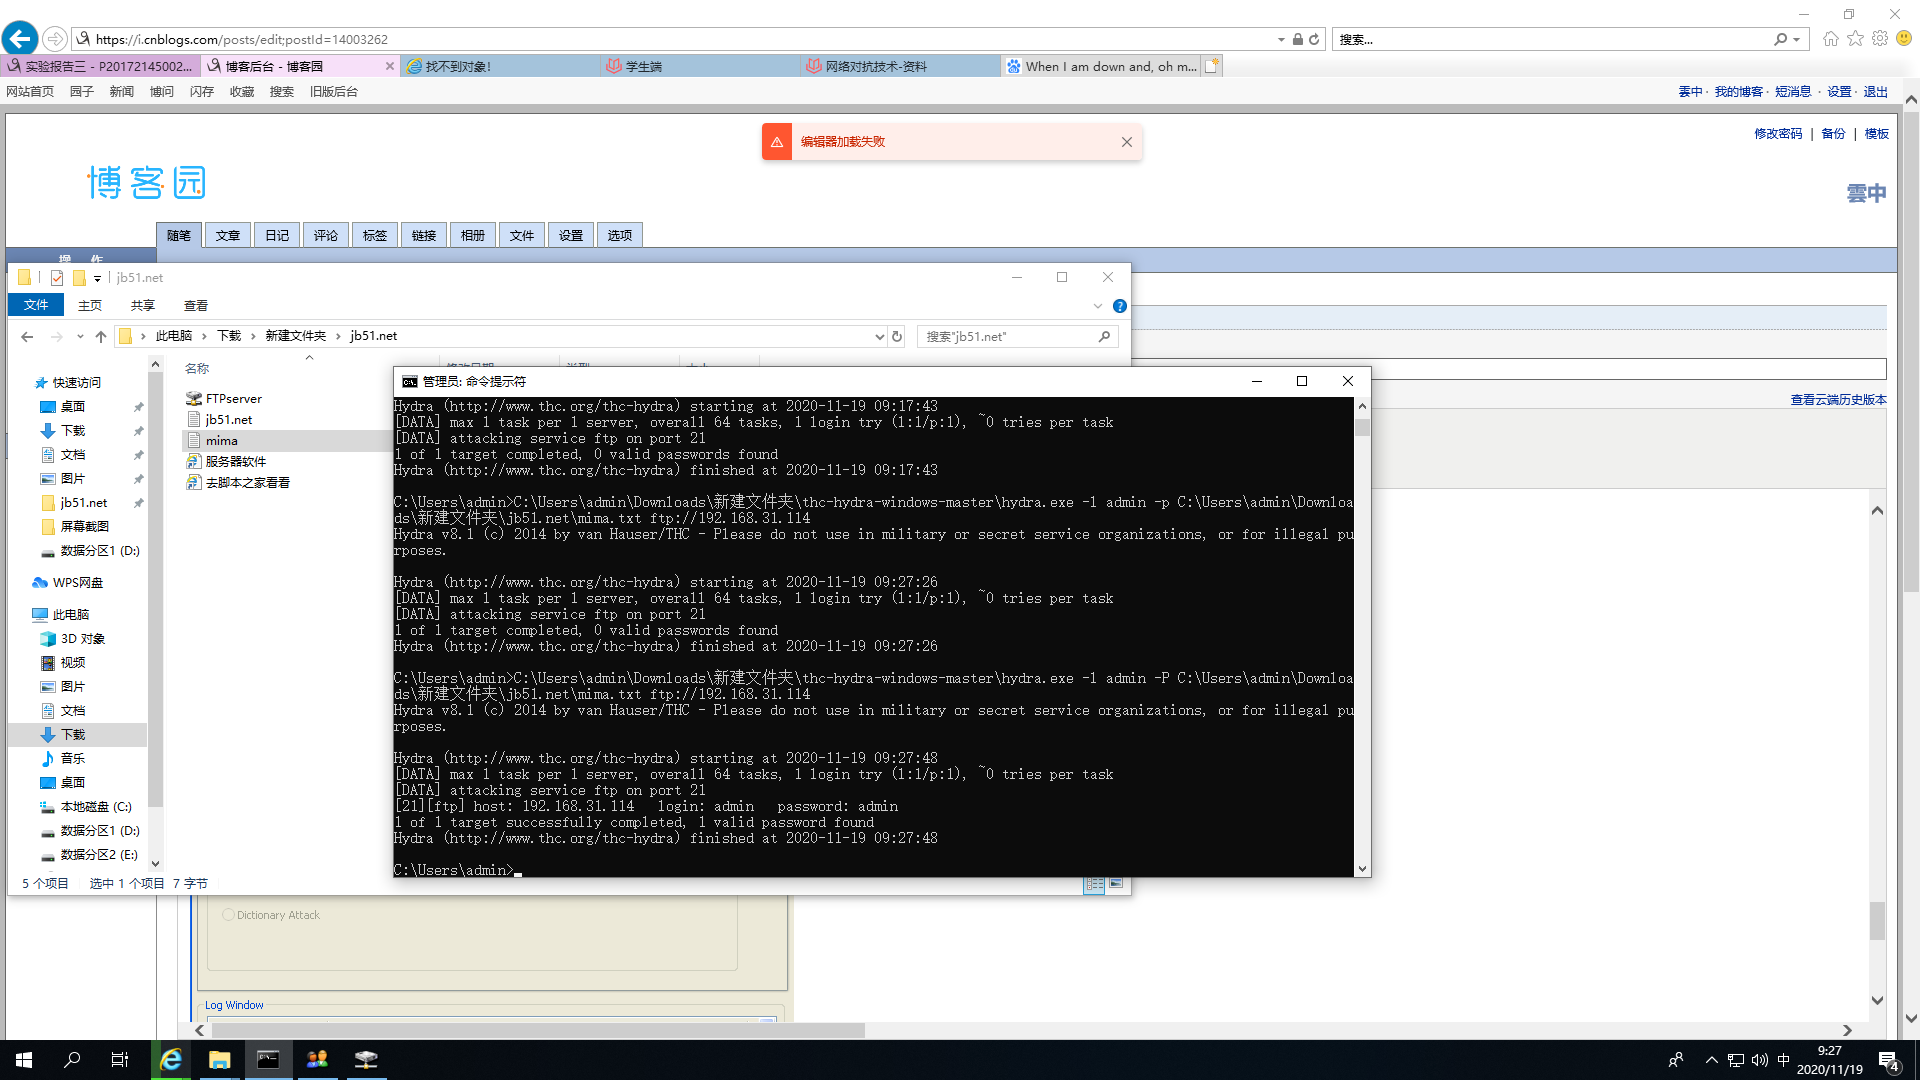The width and height of the screenshot is (1920, 1080).
Task: Switch to the 相册 blog admin tab
Action: pyautogui.click(x=472, y=236)
